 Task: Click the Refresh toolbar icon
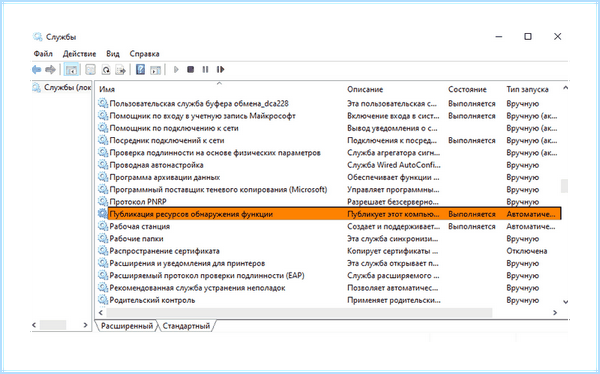pos(106,70)
